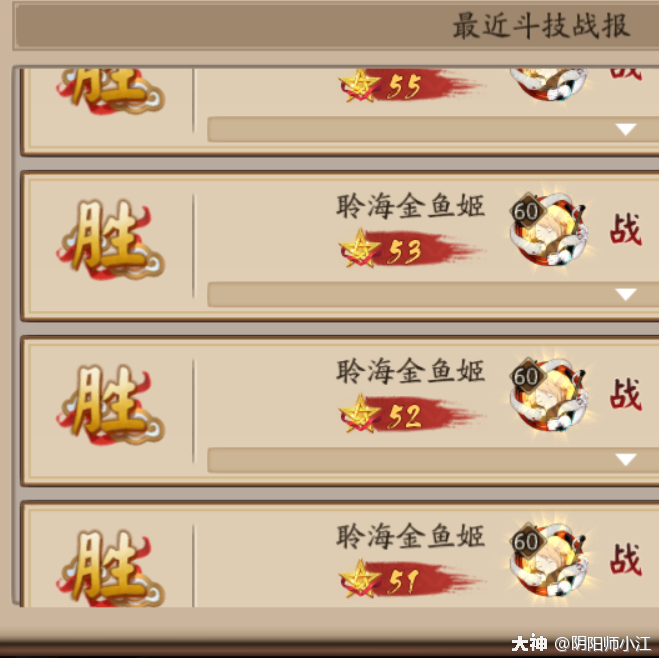Click the victory badge in the 55-star row
659x658 pixels.
click(x=110, y=90)
